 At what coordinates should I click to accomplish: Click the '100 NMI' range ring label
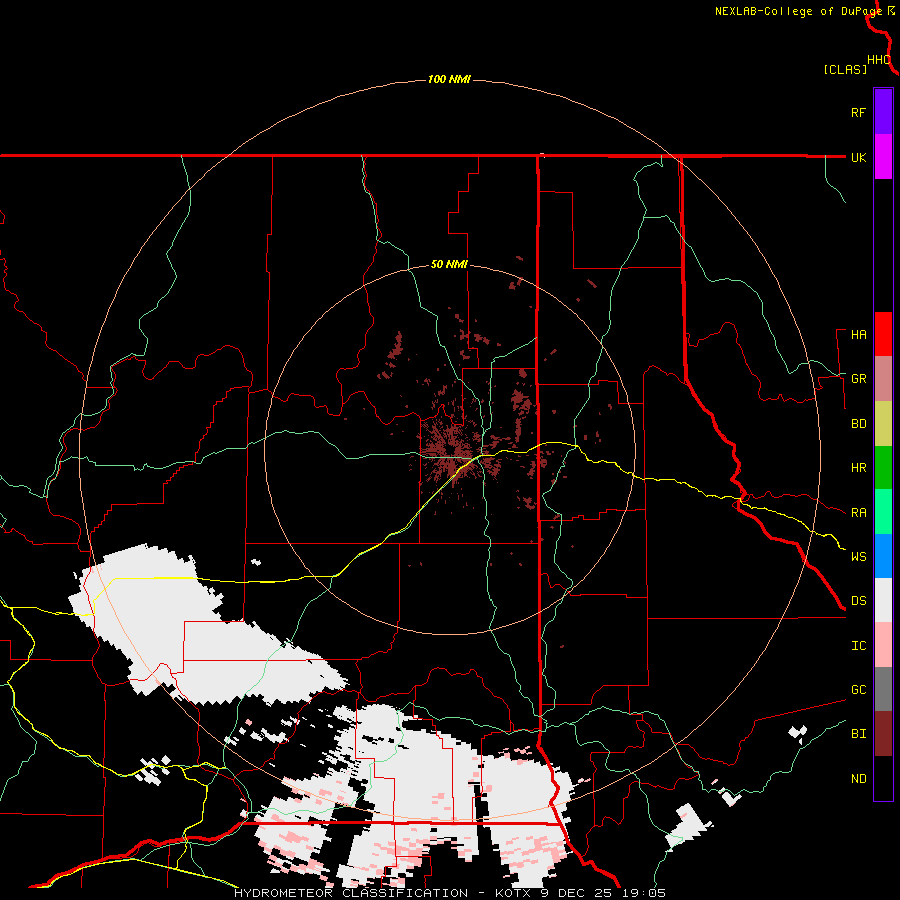449,79
